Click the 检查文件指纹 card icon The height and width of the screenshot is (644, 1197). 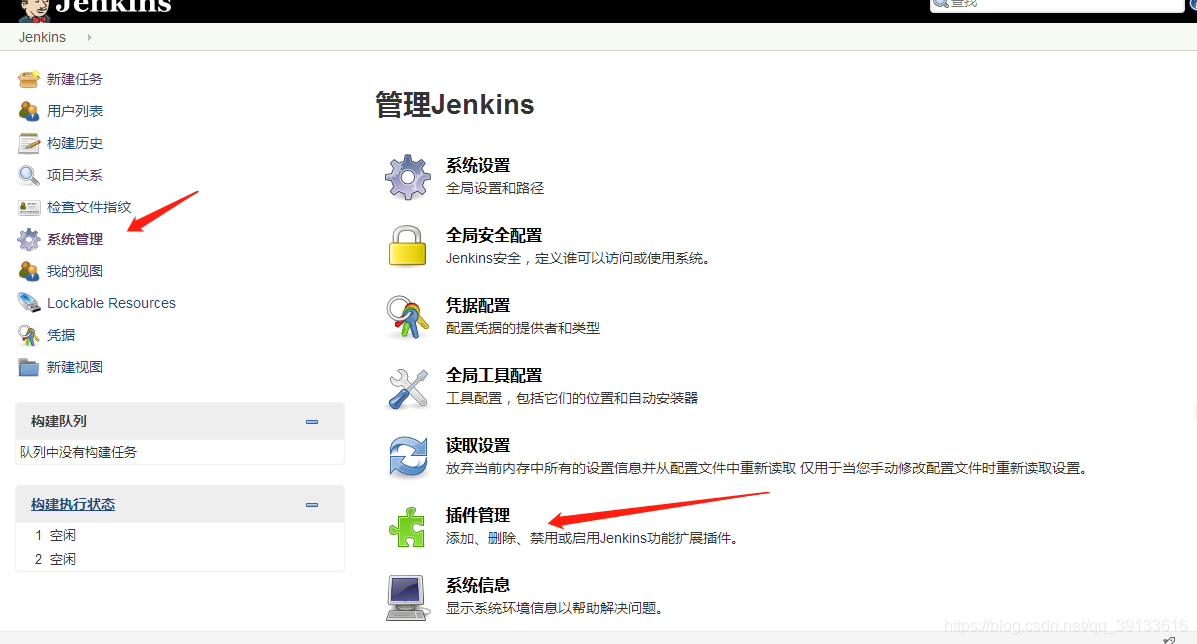29,208
